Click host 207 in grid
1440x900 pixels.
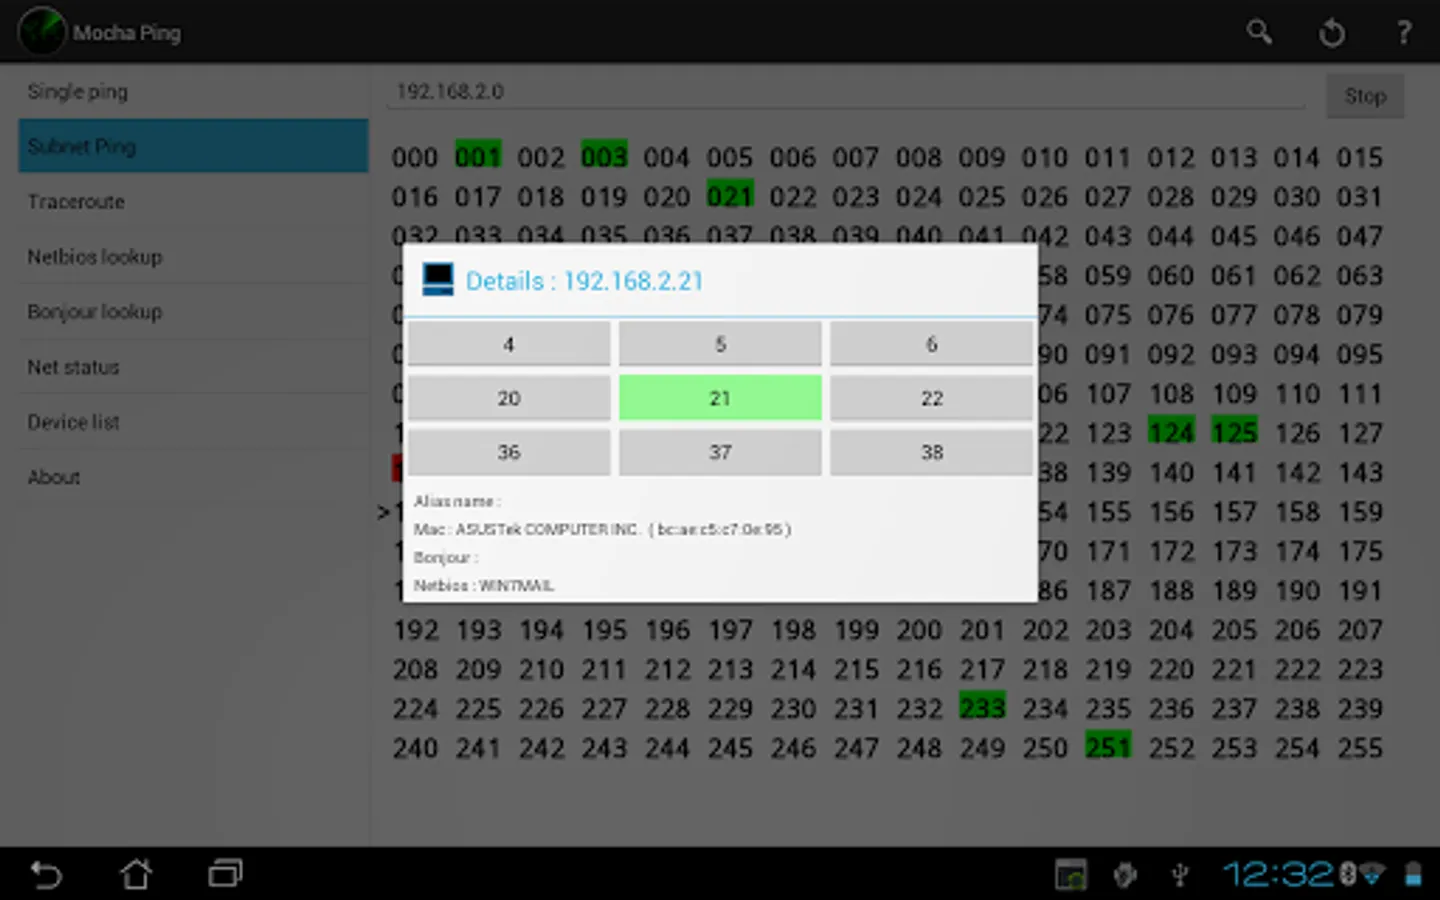pos(1360,630)
